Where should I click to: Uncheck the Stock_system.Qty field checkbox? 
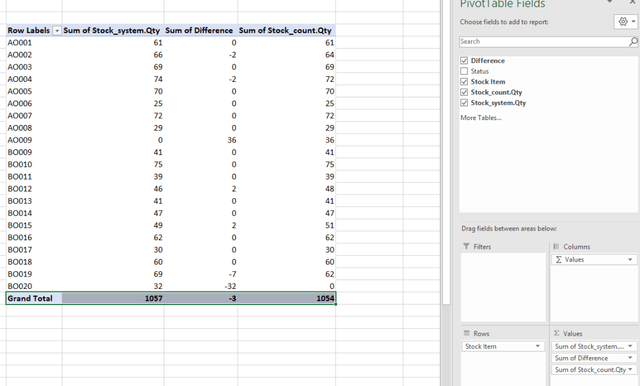pos(464,103)
